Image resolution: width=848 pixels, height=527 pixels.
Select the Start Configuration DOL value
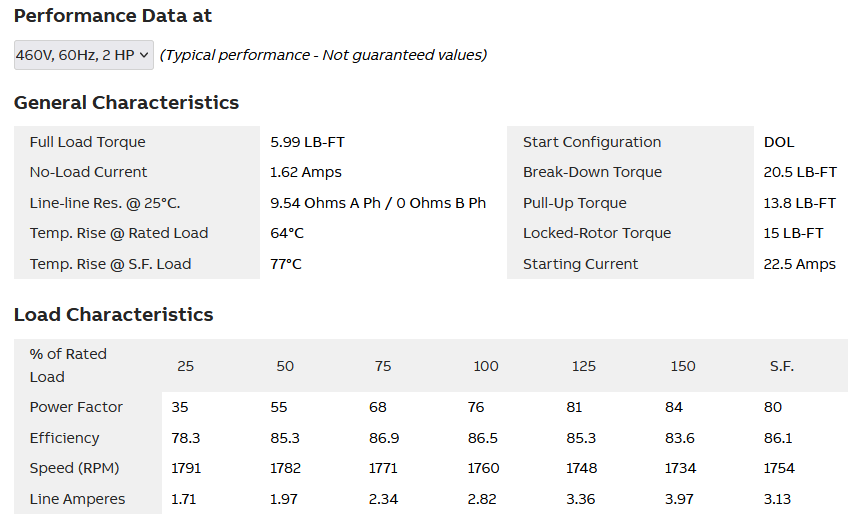[779, 142]
